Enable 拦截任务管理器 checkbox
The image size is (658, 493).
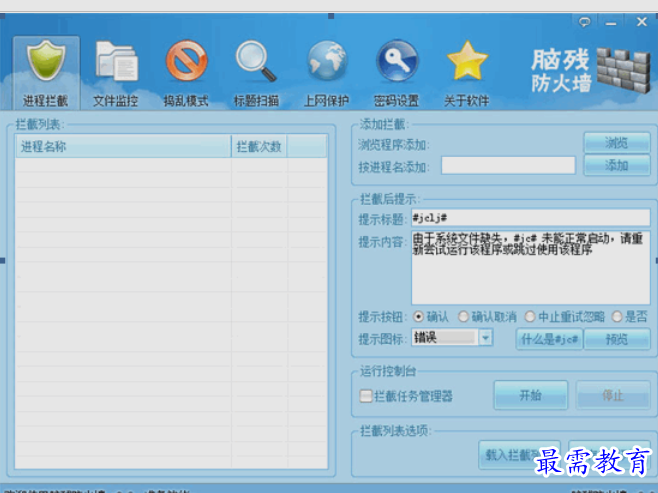(x=366, y=396)
